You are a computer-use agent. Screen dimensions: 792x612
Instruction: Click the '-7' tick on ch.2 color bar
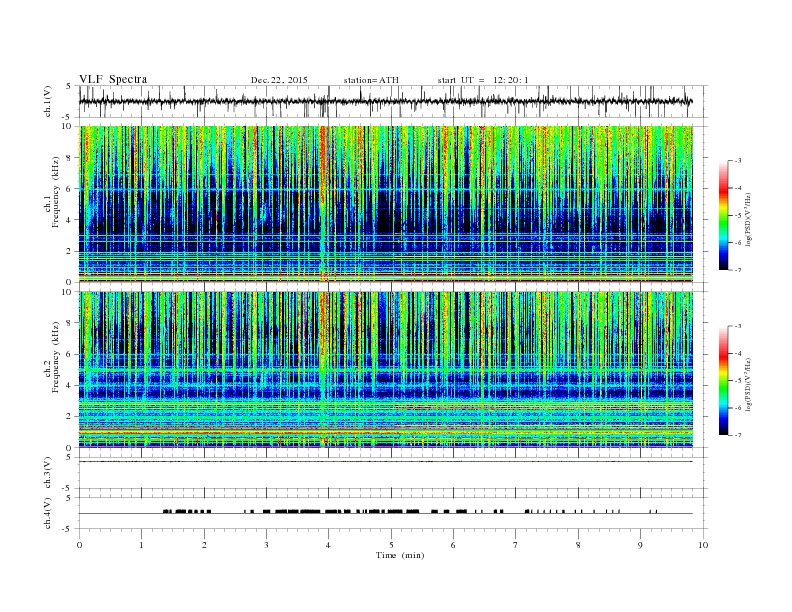pos(738,435)
